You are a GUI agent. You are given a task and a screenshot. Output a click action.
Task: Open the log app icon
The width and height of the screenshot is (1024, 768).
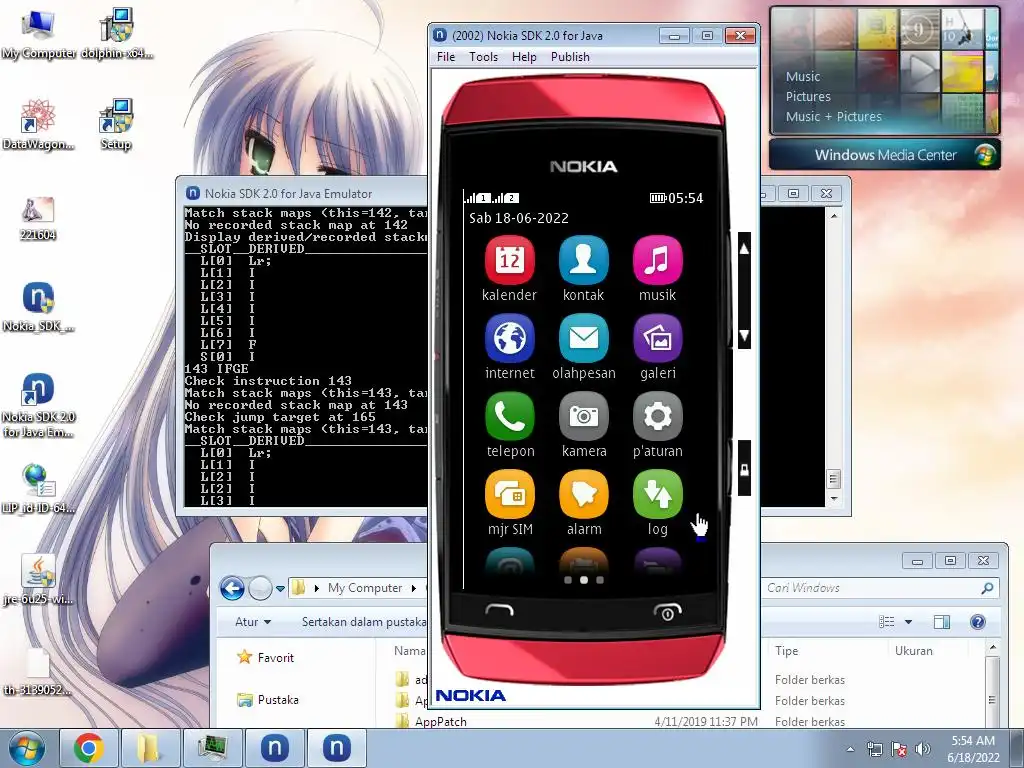658,494
